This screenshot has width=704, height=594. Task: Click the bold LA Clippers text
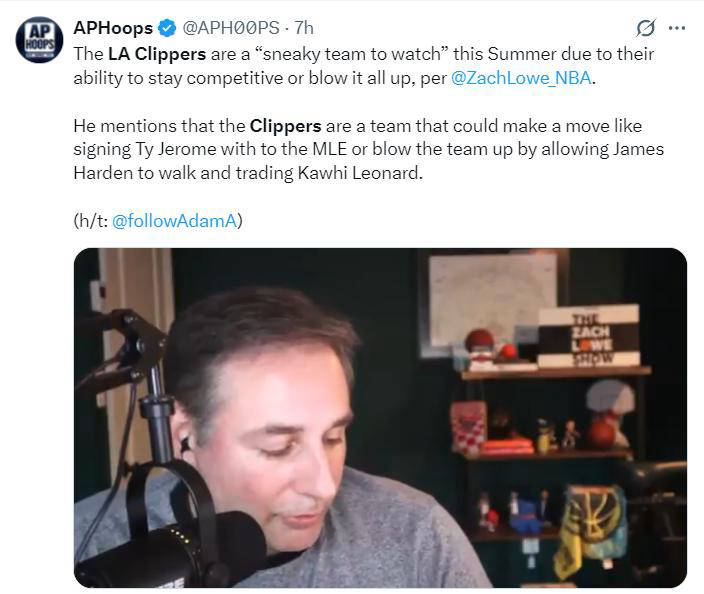(157, 54)
